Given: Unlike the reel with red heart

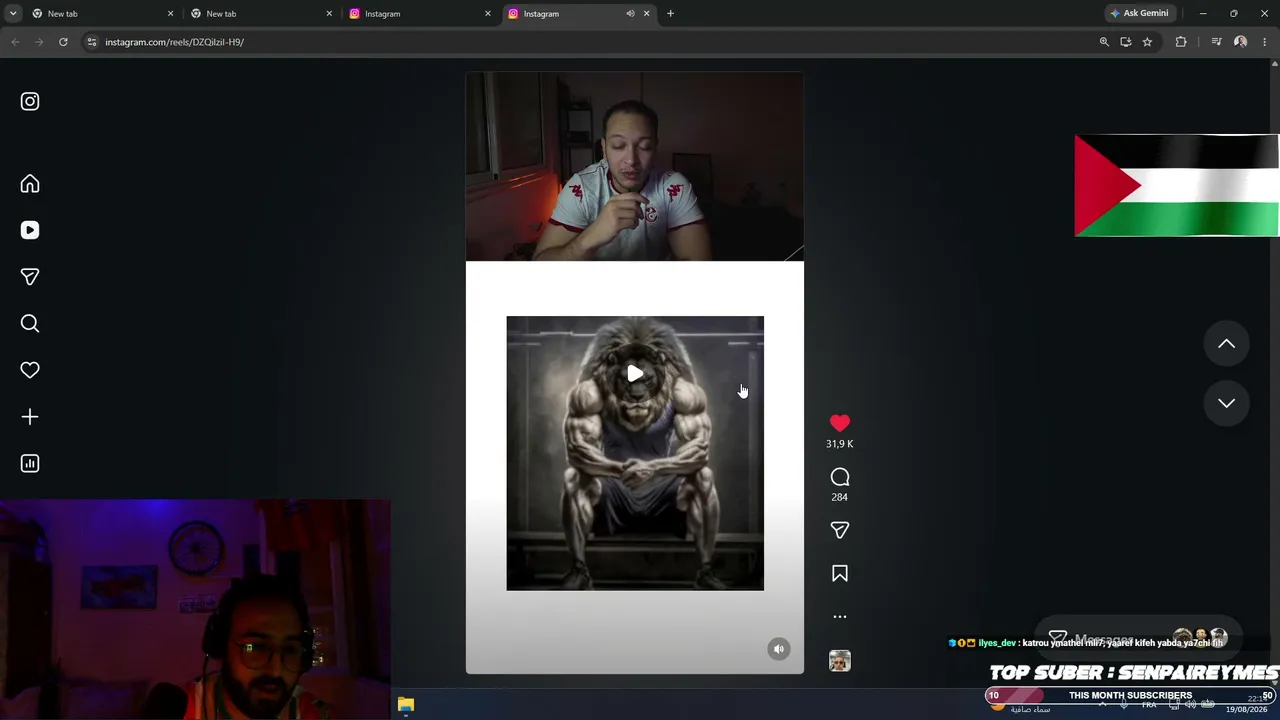Looking at the screenshot, I should click(x=840, y=424).
